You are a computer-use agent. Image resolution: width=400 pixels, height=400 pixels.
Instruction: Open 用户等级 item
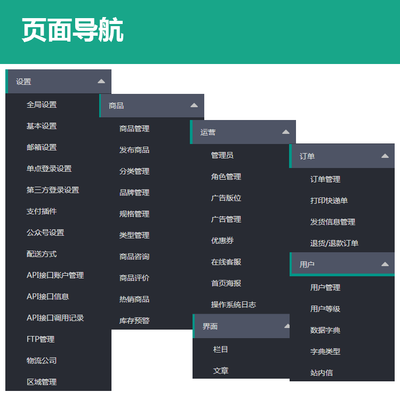(325, 309)
